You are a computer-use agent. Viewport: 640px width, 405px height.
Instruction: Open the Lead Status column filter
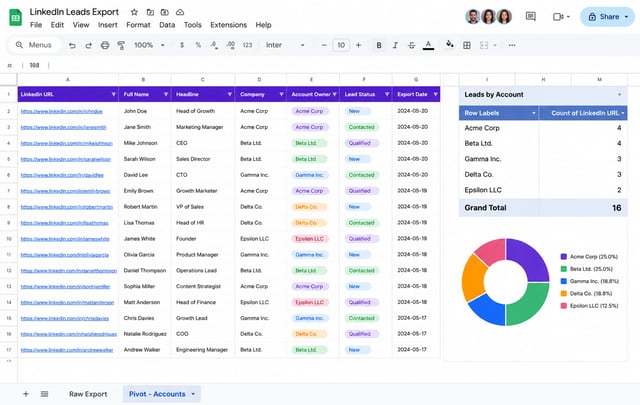click(387, 94)
